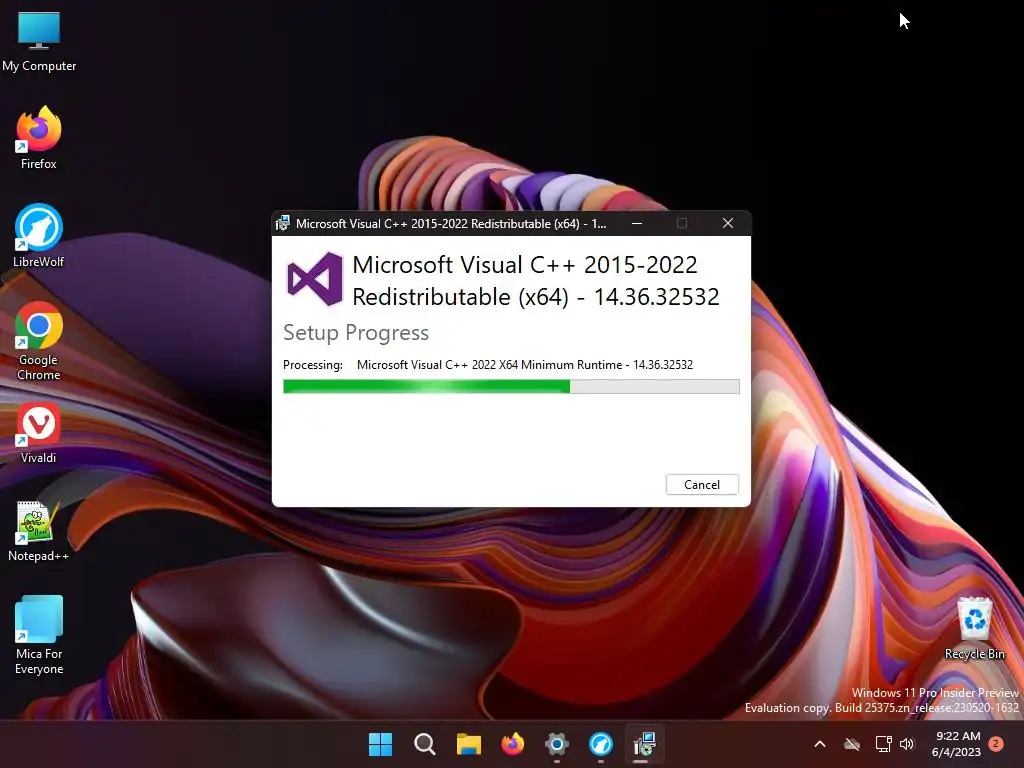
Task: Cancel the Visual C++ setup
Action: 702,485
